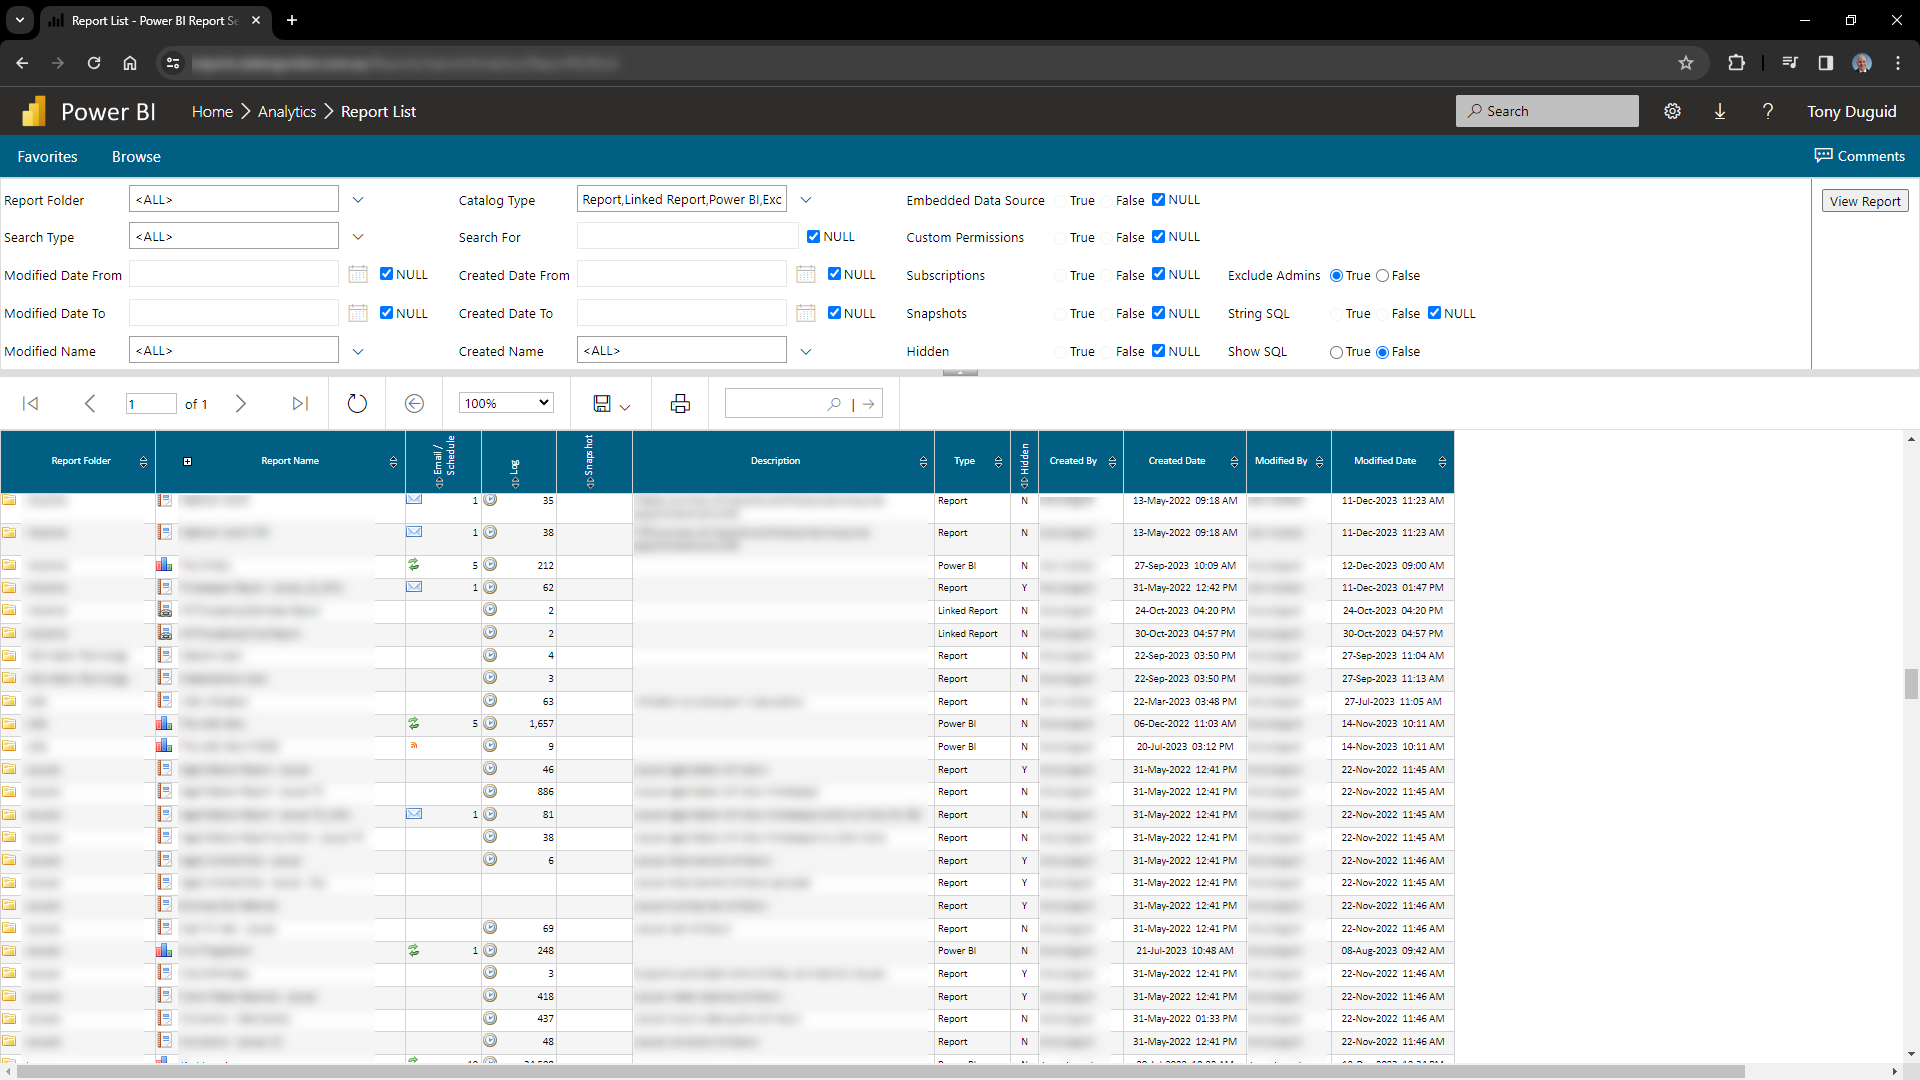Select True for Snapshots String SQL
1920x1080 pixels.
[1337, 313]
